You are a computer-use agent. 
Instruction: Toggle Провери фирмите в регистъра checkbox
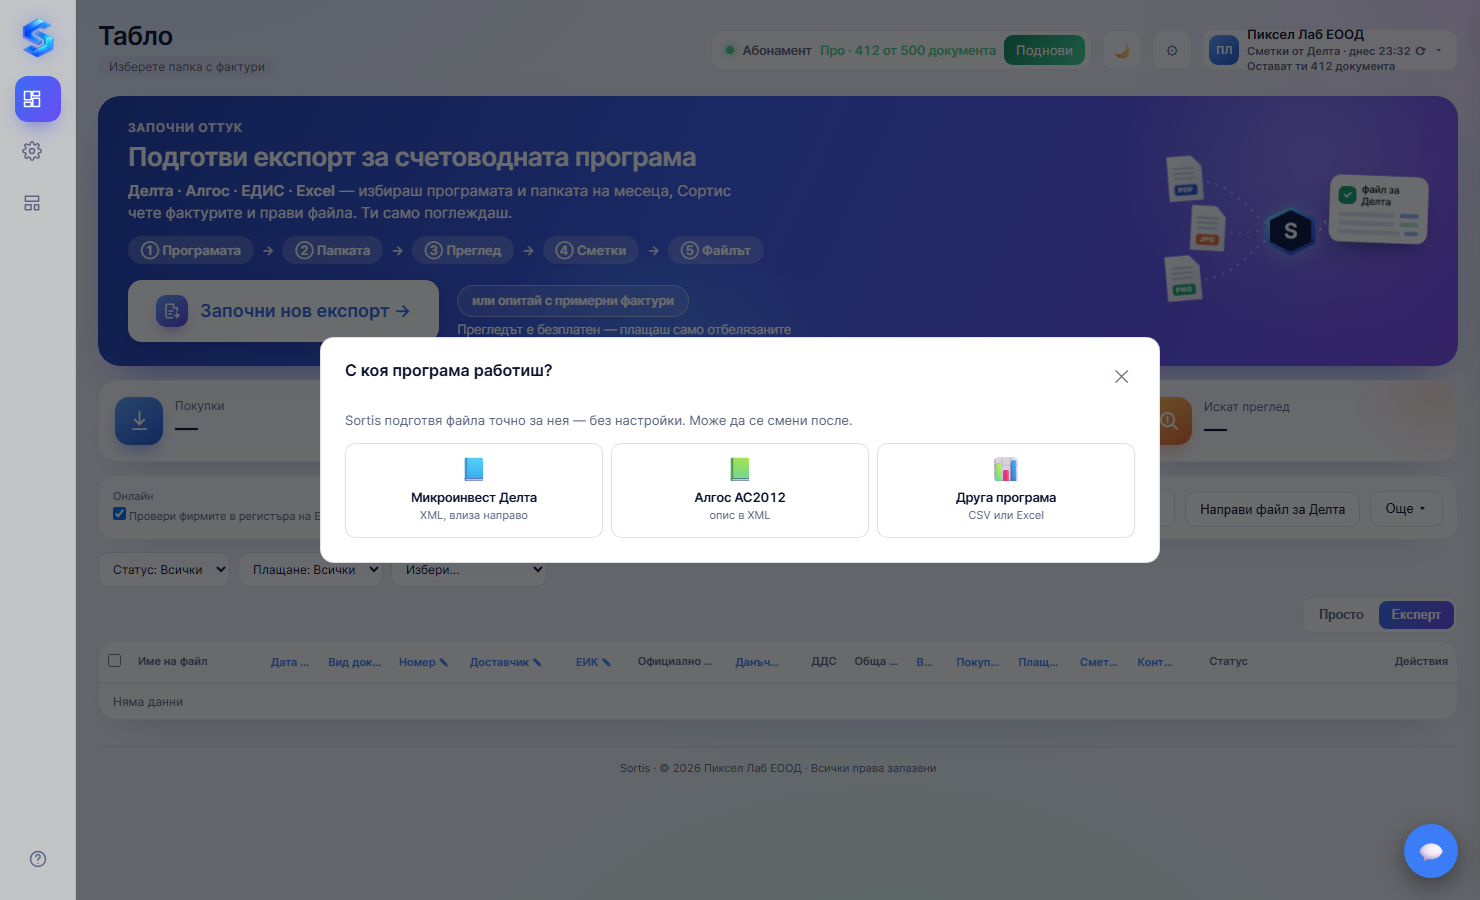click(120, 514)
